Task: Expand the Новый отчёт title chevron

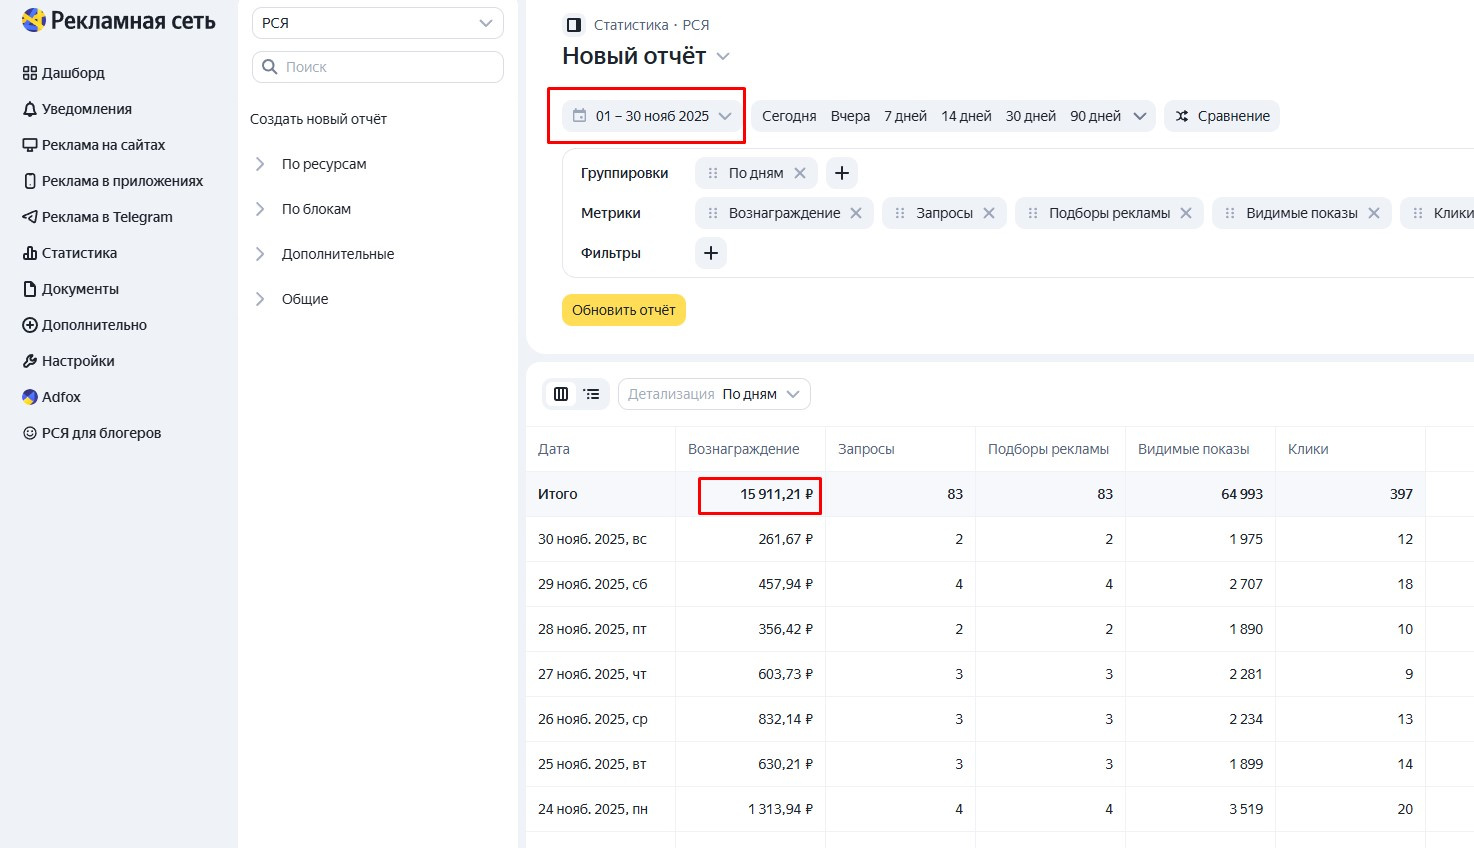Action: click(724, 57)
